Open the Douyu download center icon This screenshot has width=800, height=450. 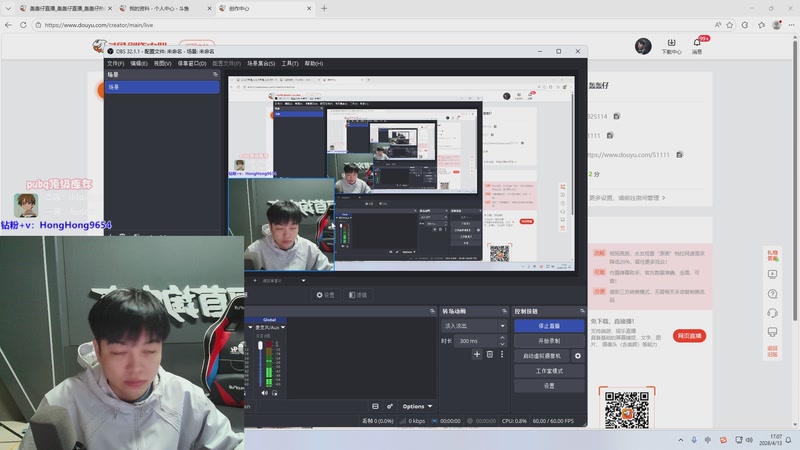pos(672,46)
